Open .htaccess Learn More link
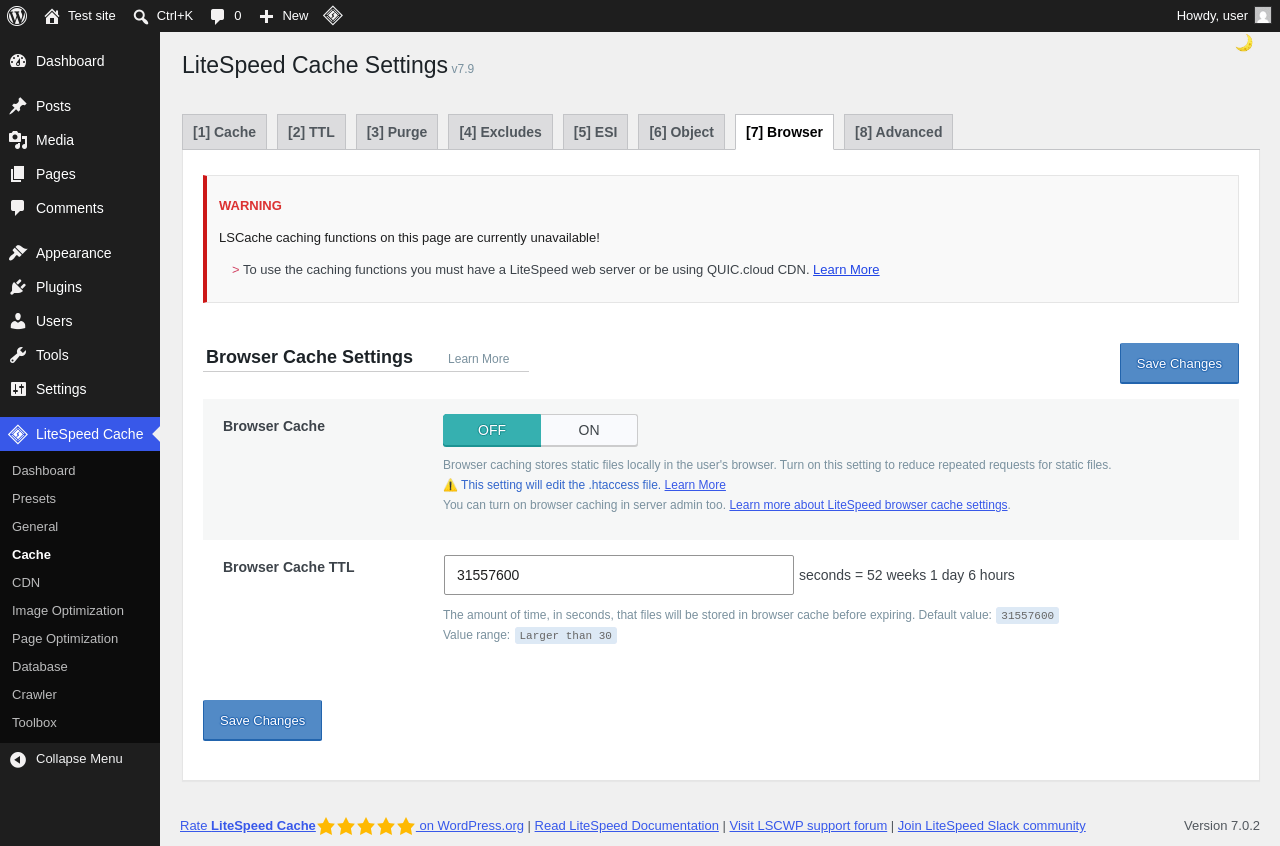This screenshot has height=846, width=1280. coord(695,485)
